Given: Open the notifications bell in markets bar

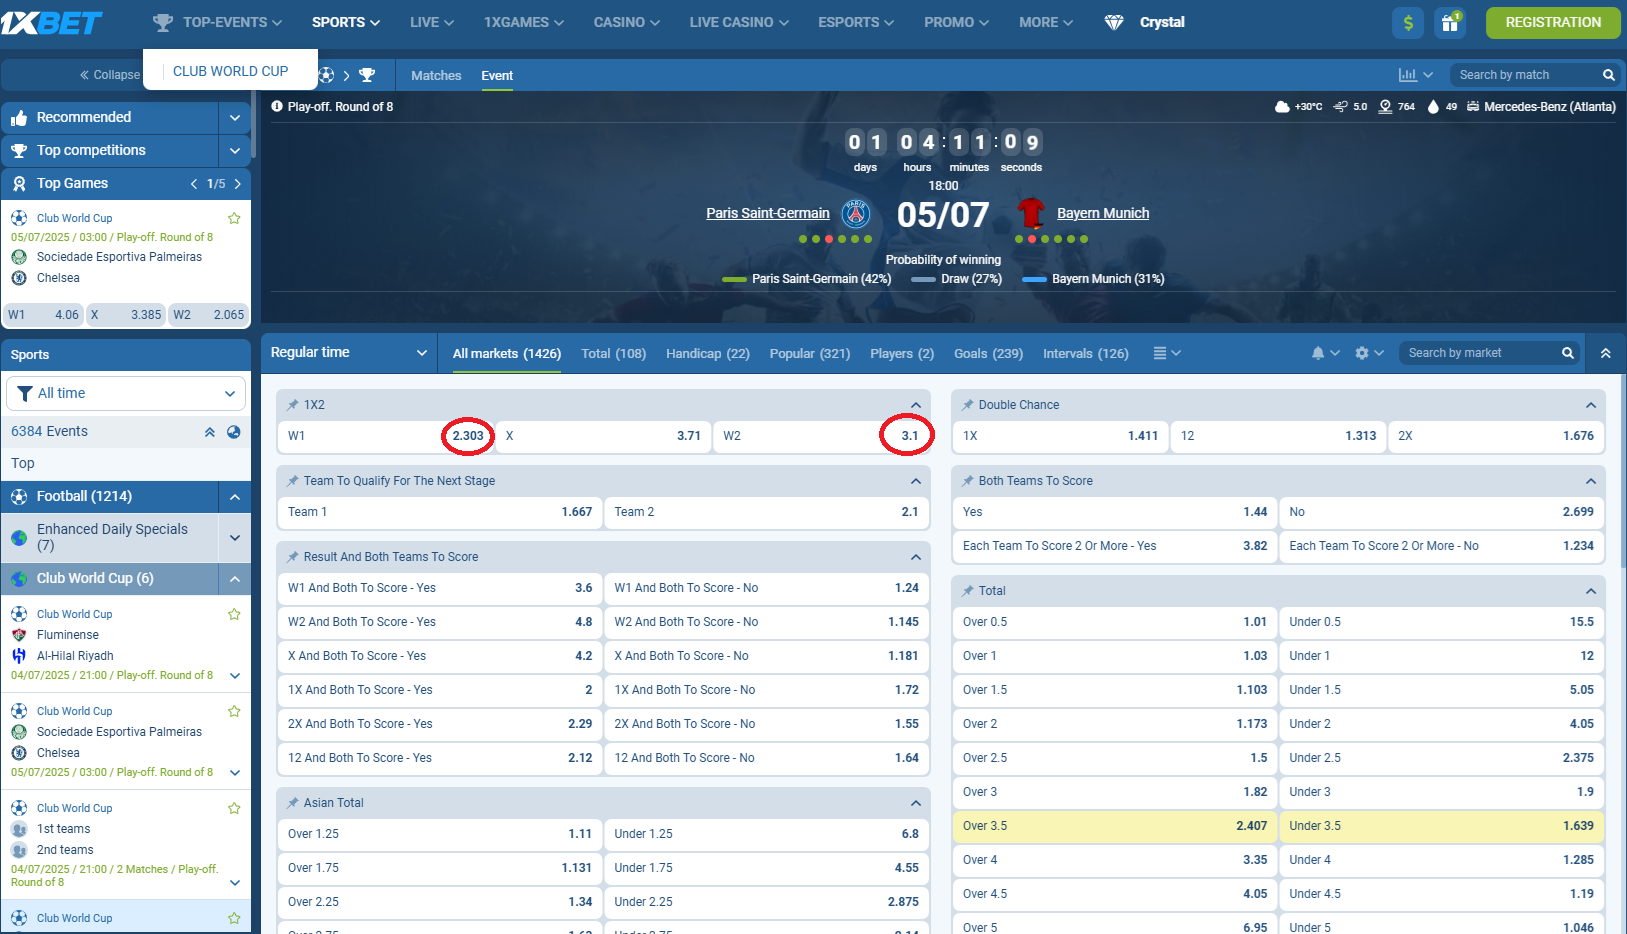Looking at the screenshot, I should click(x=1318, y=353).
